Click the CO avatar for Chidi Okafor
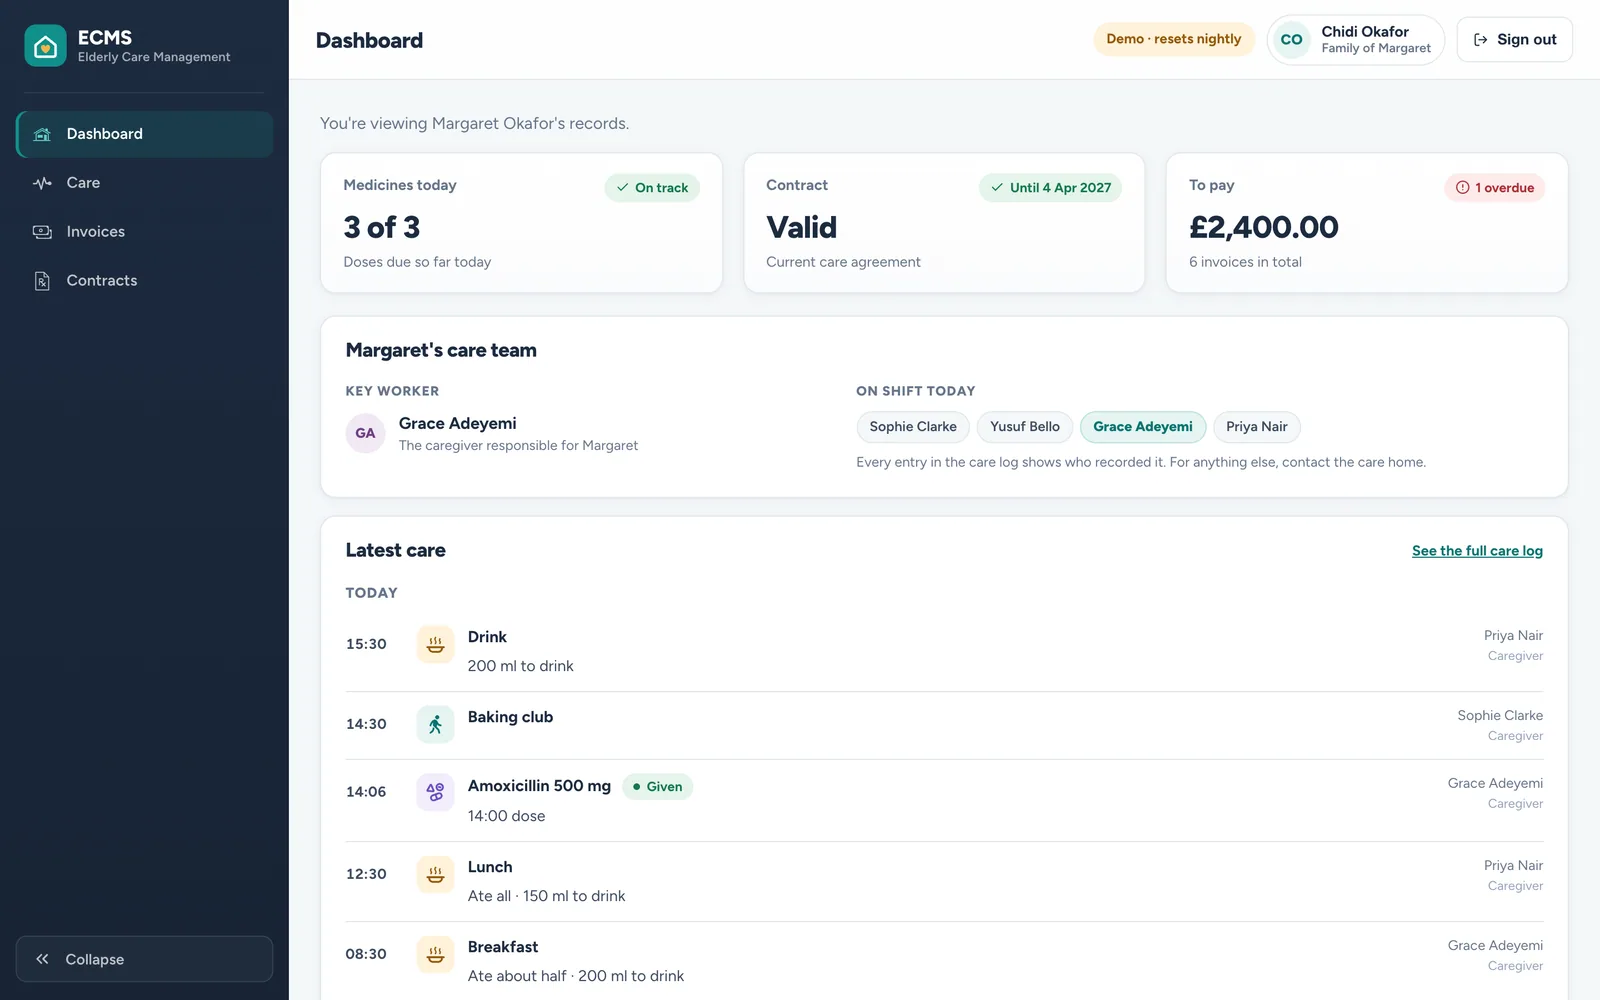The height and width of the screenshot is (1000, 1600). point(1291,40)
